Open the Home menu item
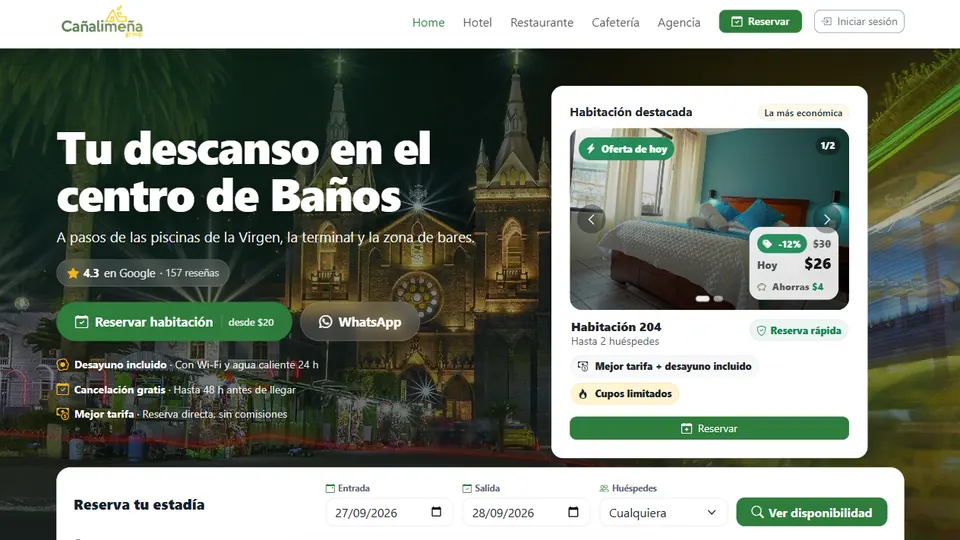The image size is (960, 540). pos(428,23)
